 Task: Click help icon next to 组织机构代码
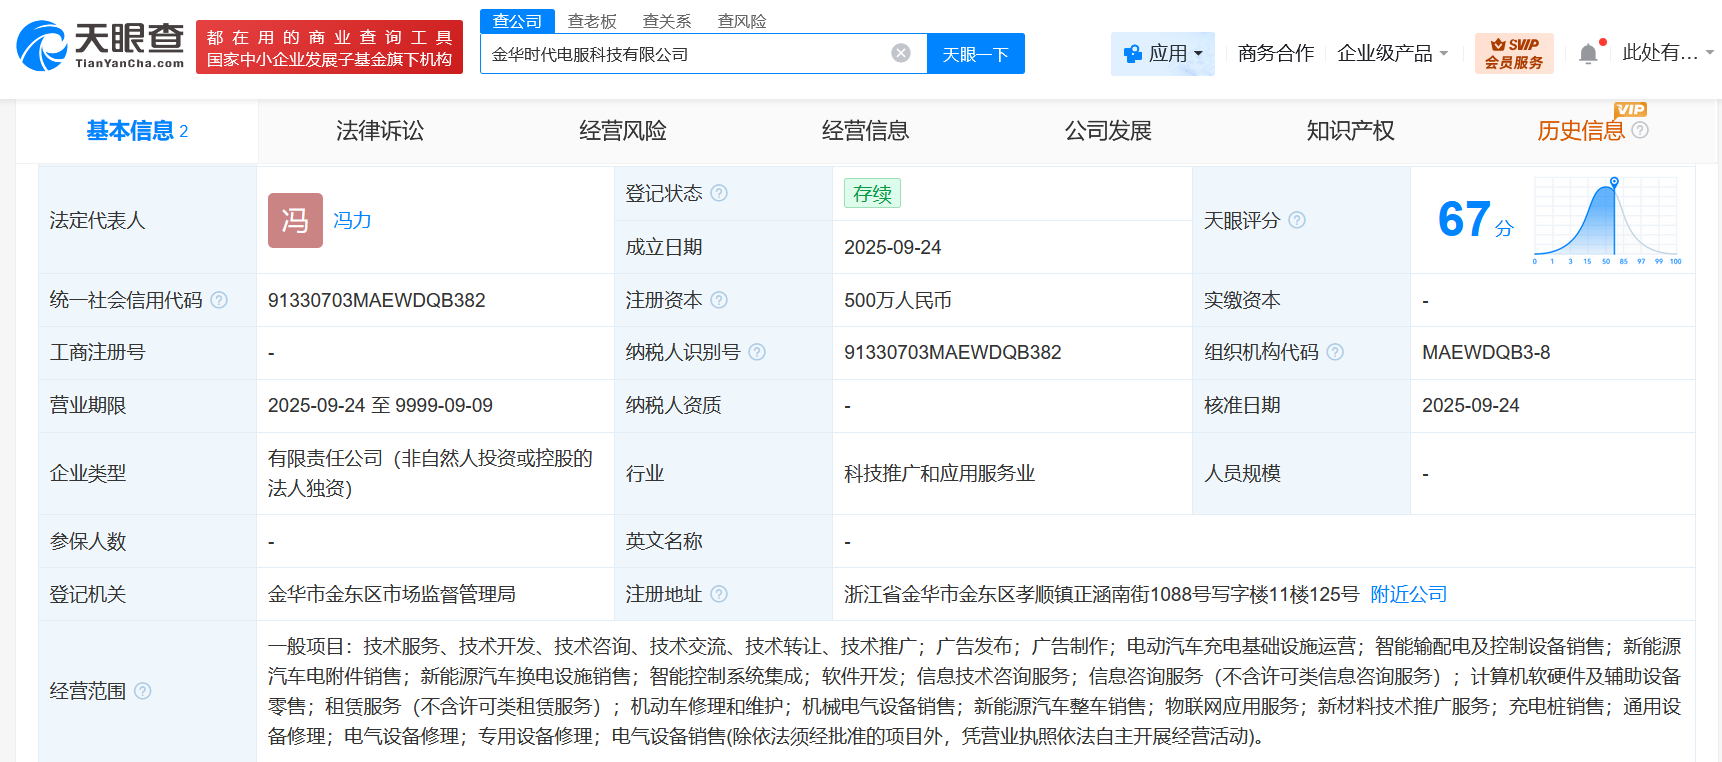1335,352
